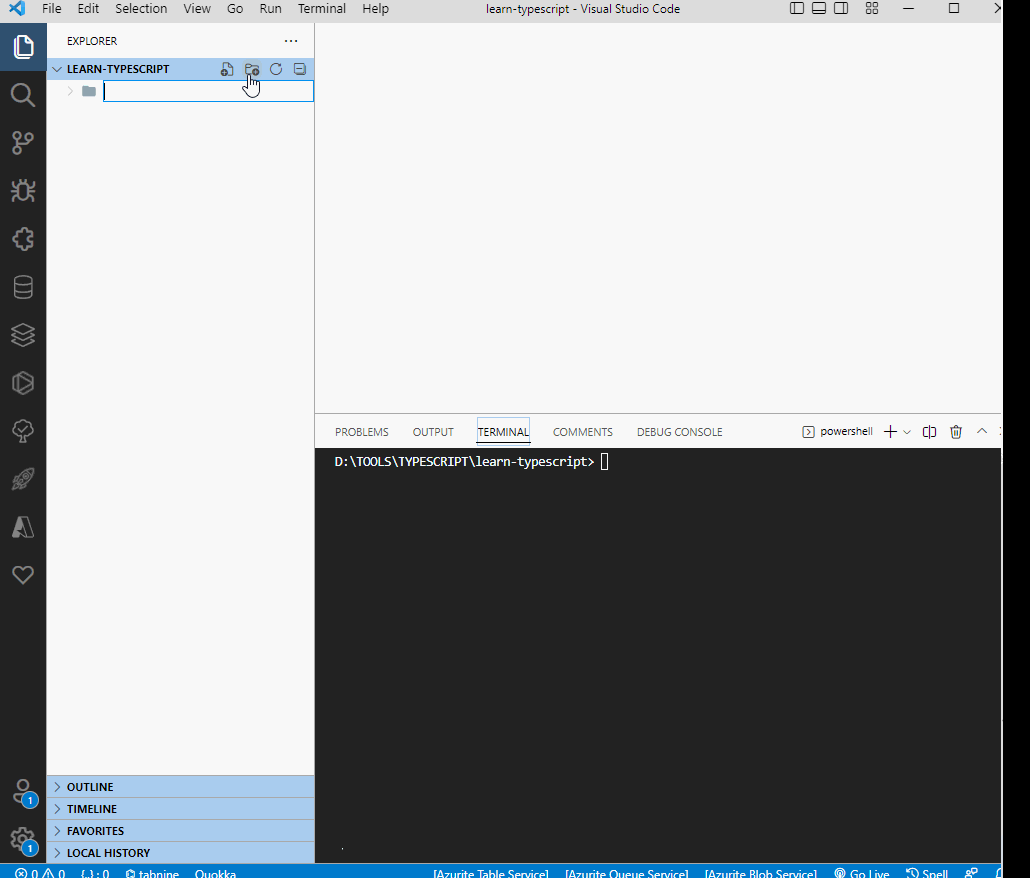Click the Spell status bar item
Viewport: 1030px width, 878px height.
pyautogui.click(x=927, y=873)
